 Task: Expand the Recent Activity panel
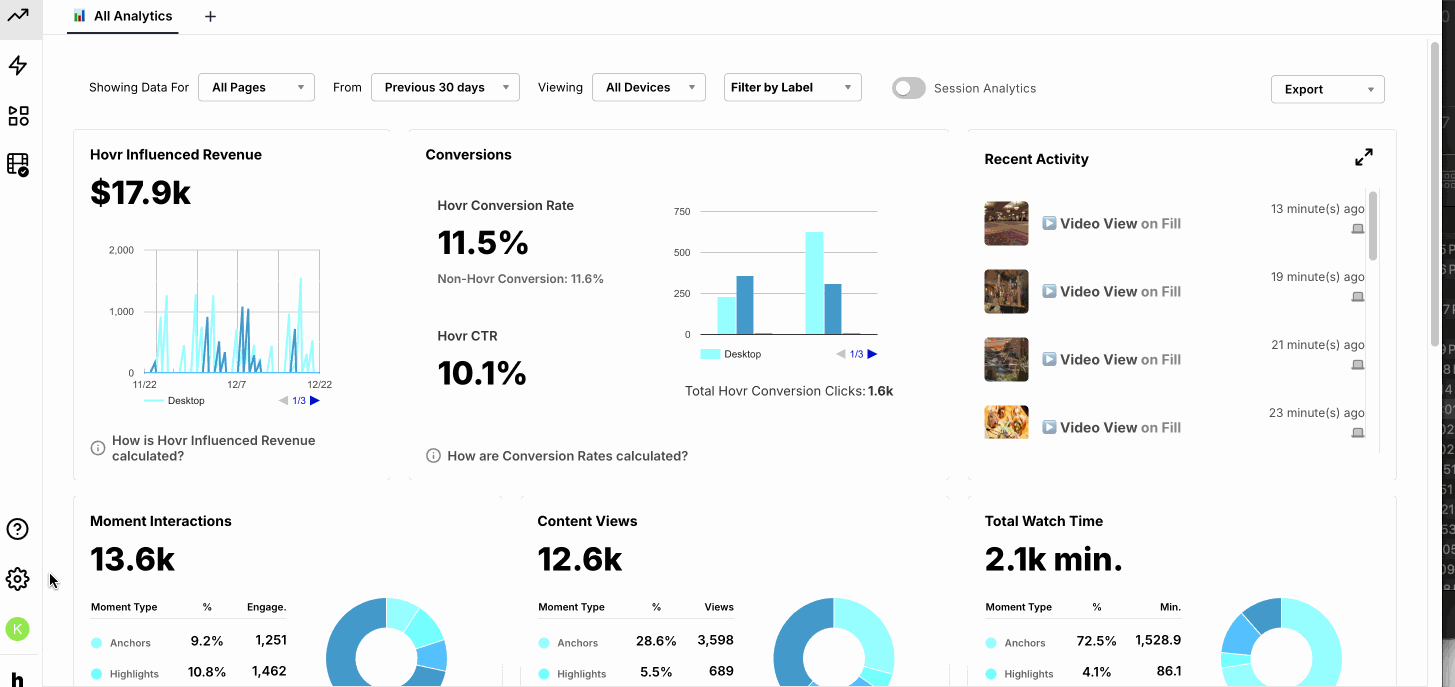[1363, 158]
